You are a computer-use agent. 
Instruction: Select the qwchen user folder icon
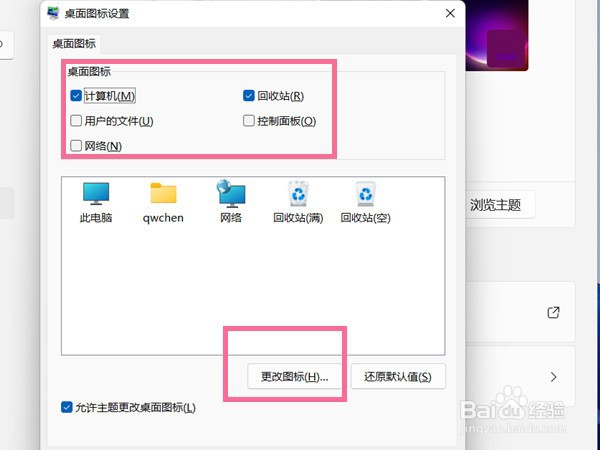click(x=163, y=202)
